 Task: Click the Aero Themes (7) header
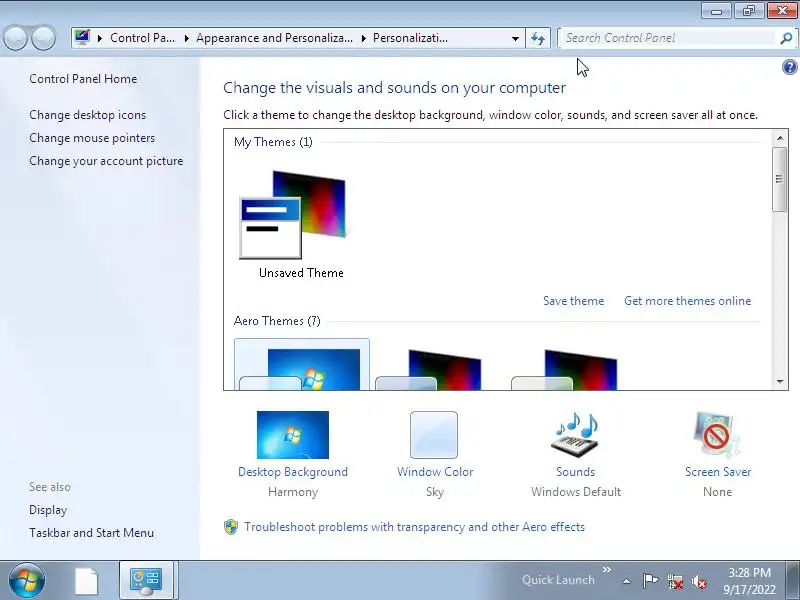click(x=277, y=321)
